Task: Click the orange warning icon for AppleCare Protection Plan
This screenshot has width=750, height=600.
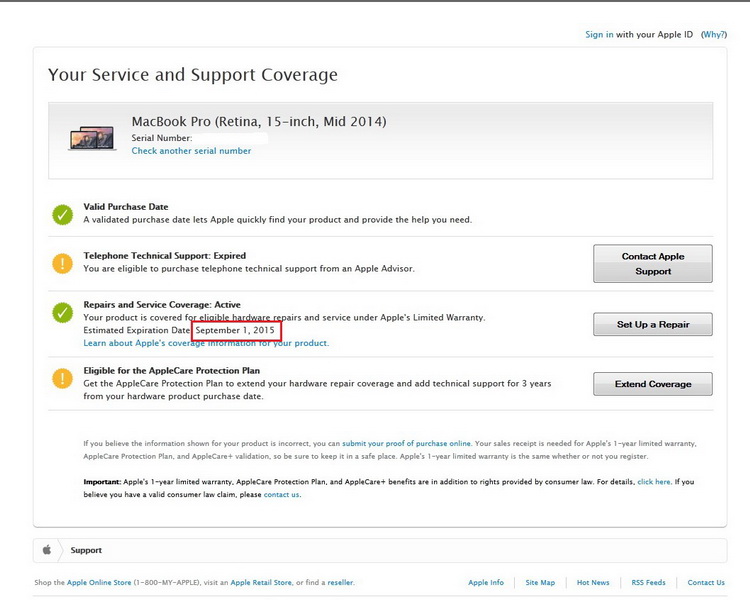Action: pyautogui.click(x=63, y=378)
